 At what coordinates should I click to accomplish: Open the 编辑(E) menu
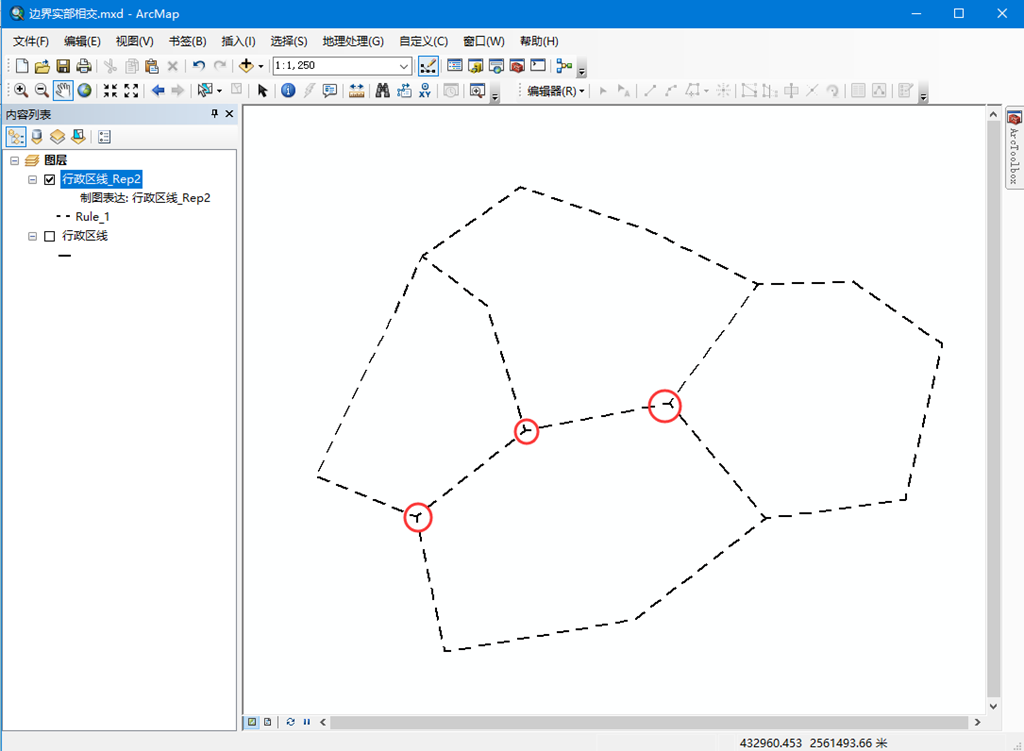tap(82, 41)
